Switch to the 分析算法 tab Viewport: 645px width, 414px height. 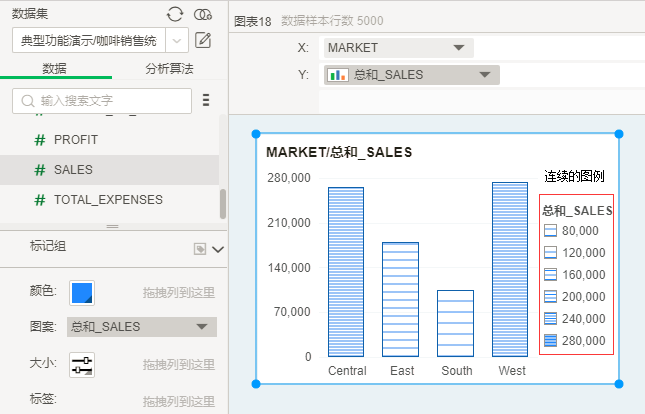169,68
